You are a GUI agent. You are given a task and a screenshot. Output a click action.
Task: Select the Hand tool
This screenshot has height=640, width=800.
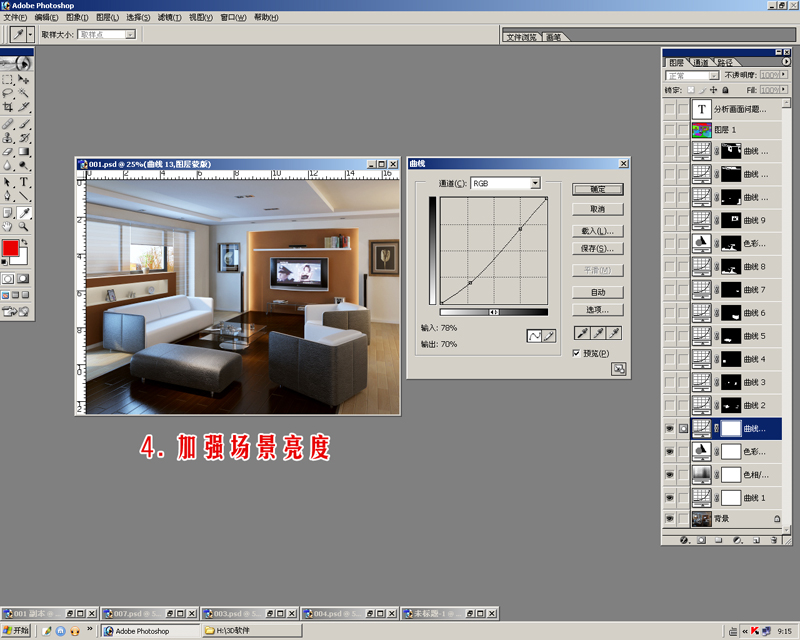[8, 227]
